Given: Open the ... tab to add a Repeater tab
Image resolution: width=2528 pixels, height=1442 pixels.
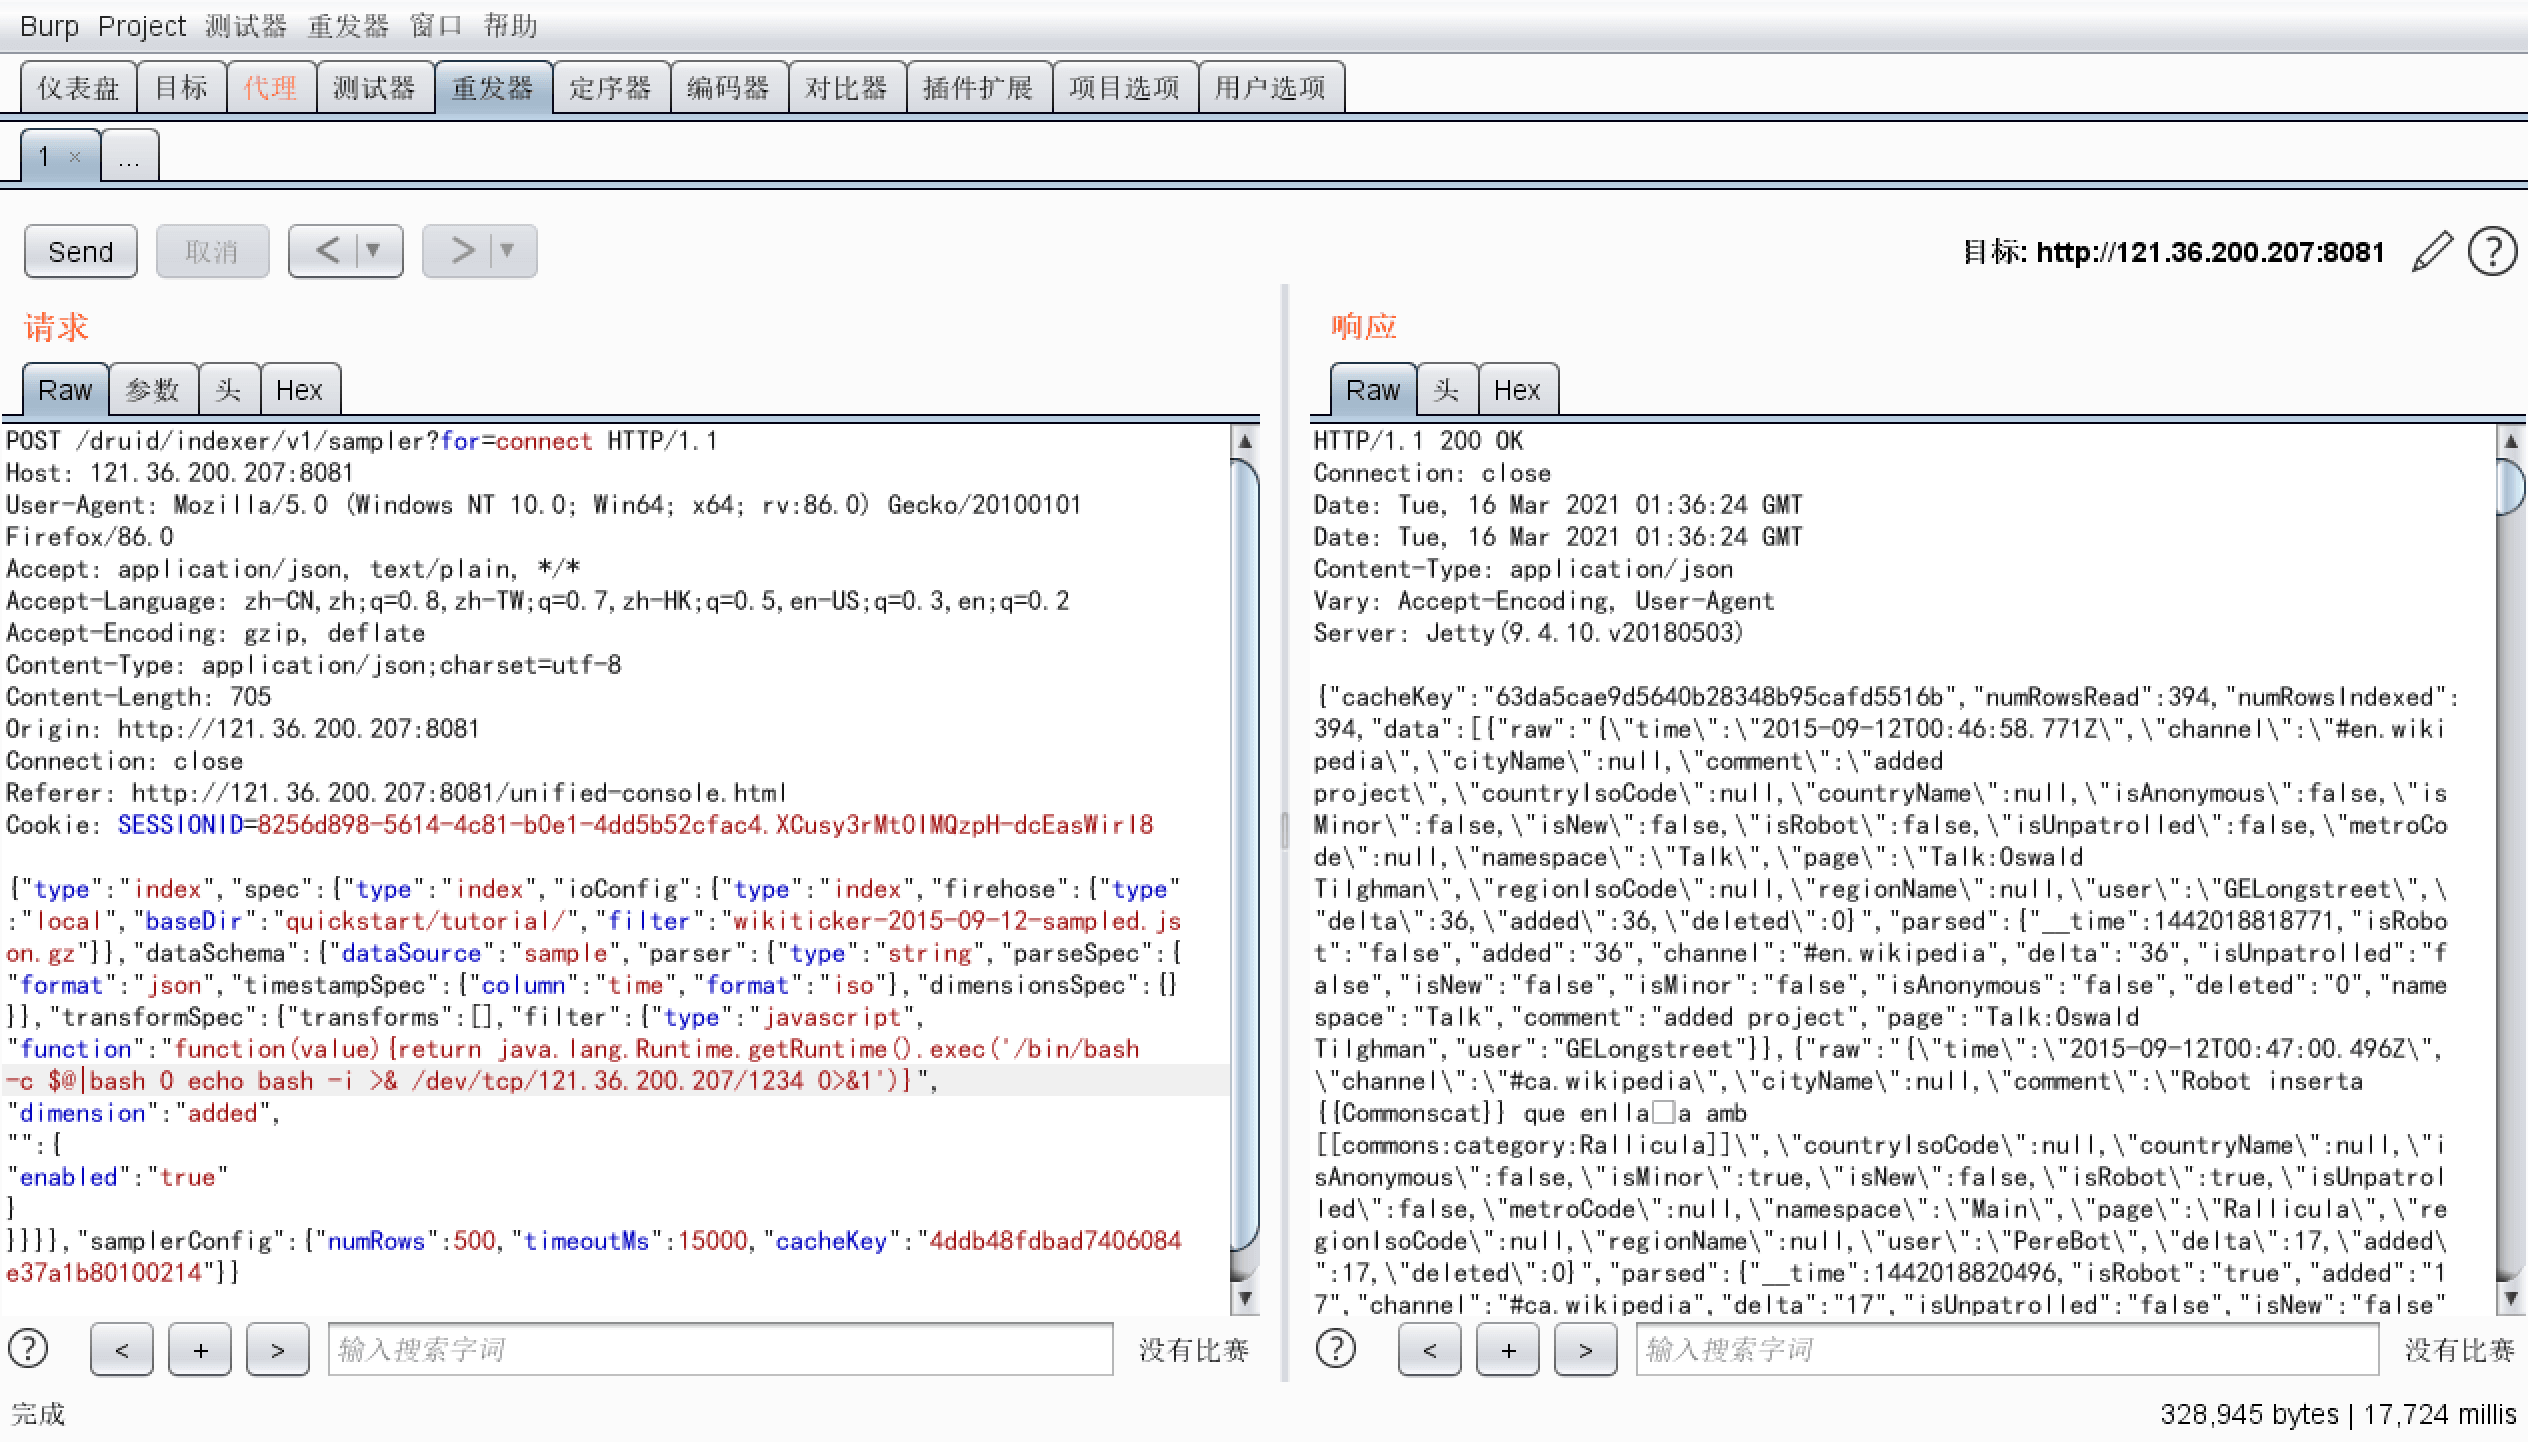Looking at the screenshot, I should pyautogui.click(x=129, y=156).
